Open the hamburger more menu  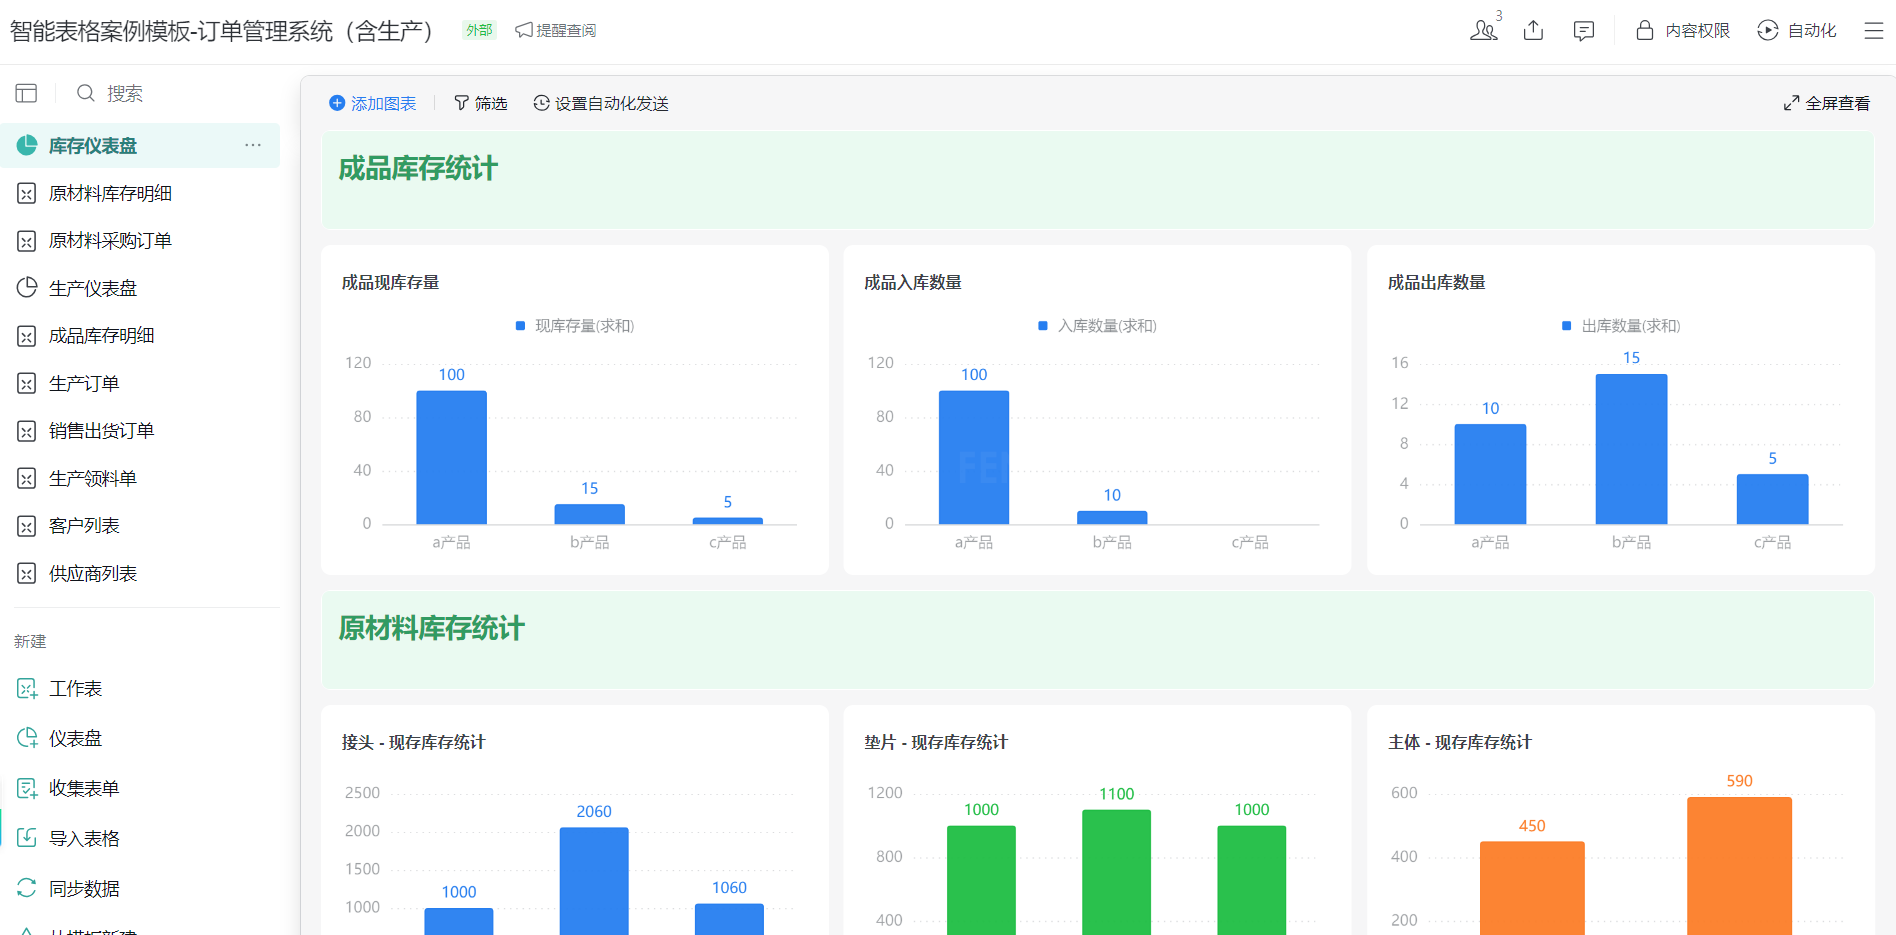(x=1874, y=31)
